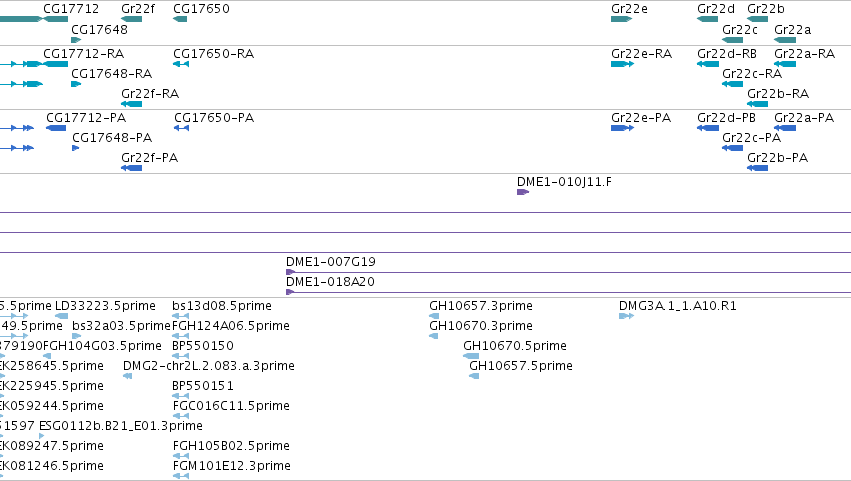The height and width of the screenshot is (481, 851).
Task: Select the Gr22d gene label
Action: tap(716, 9)
